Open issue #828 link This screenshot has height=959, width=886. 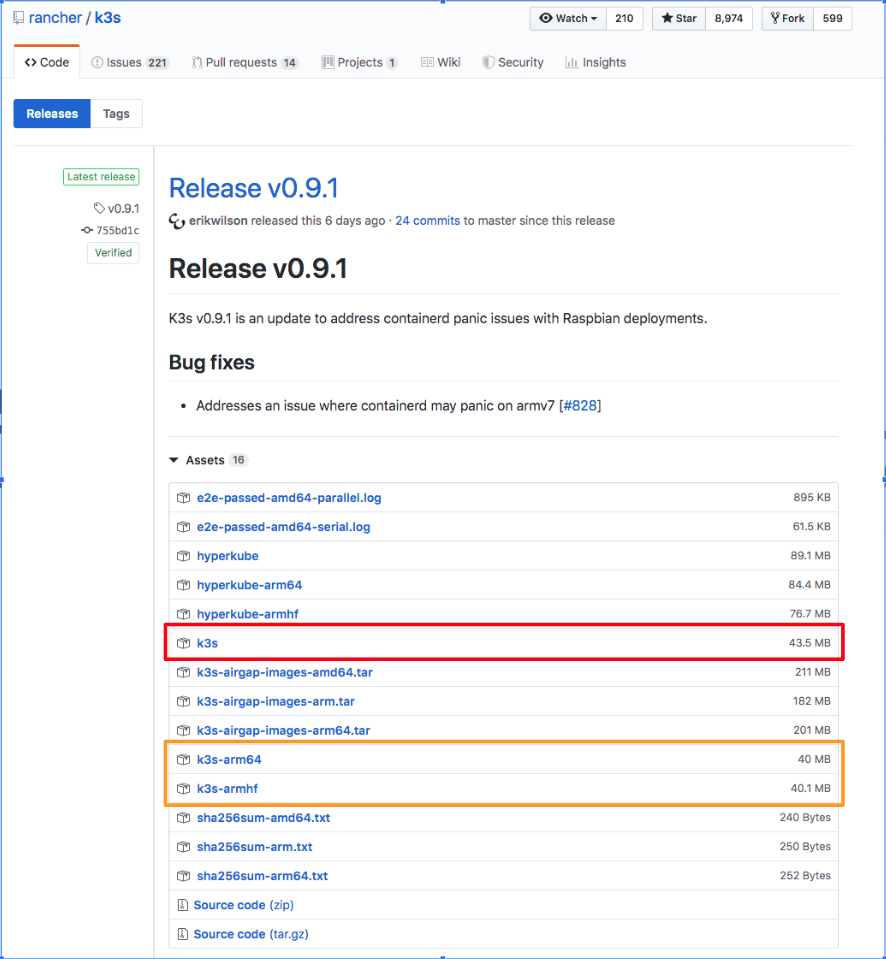pos(580,405)
